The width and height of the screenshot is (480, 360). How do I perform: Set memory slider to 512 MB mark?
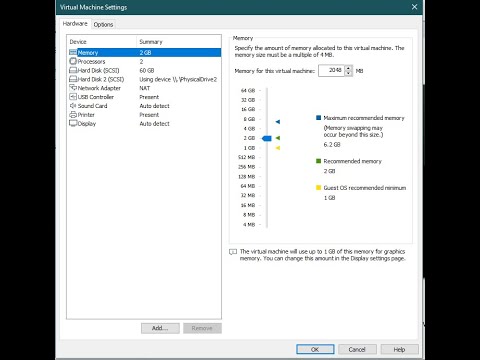coord(267,157)
